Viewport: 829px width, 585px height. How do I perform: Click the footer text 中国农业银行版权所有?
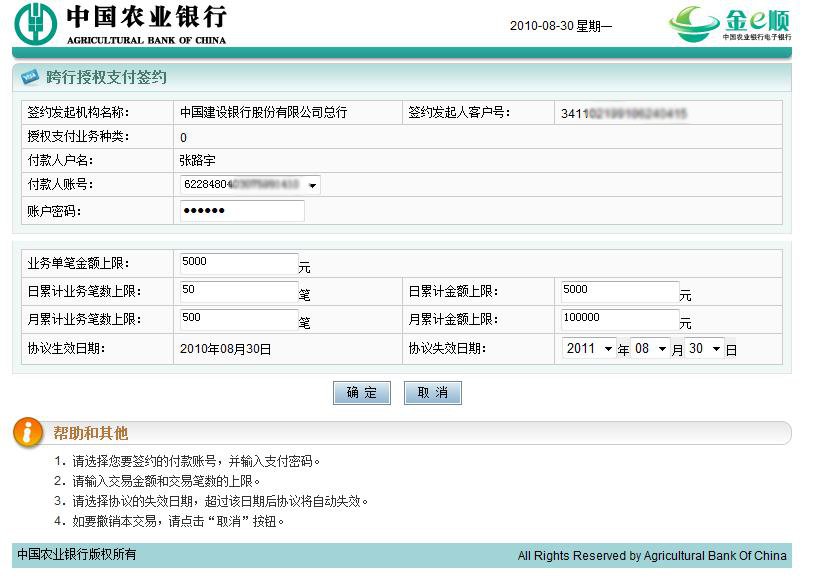(x=77, y=554)
